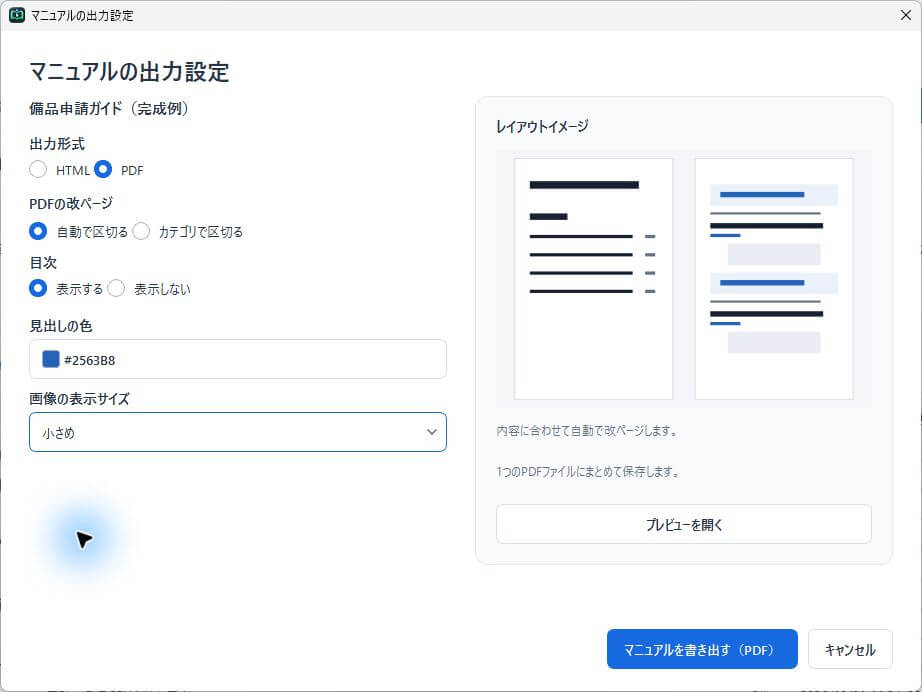Click the table-of-contents page layout thumbnail

pyautogui.click(x=593, y=279)
